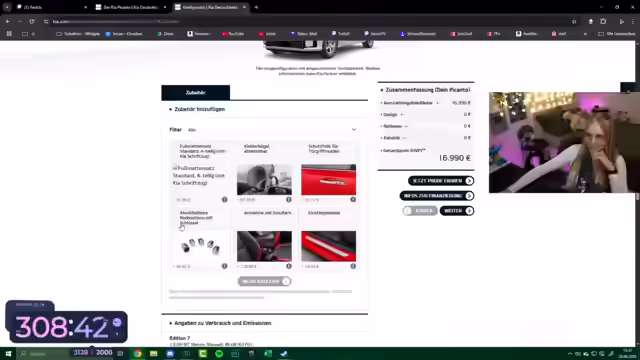Screen dimensions: 640x360
Task: Switch to Der Kia Picanto browser tab
Action: [131, 7]
